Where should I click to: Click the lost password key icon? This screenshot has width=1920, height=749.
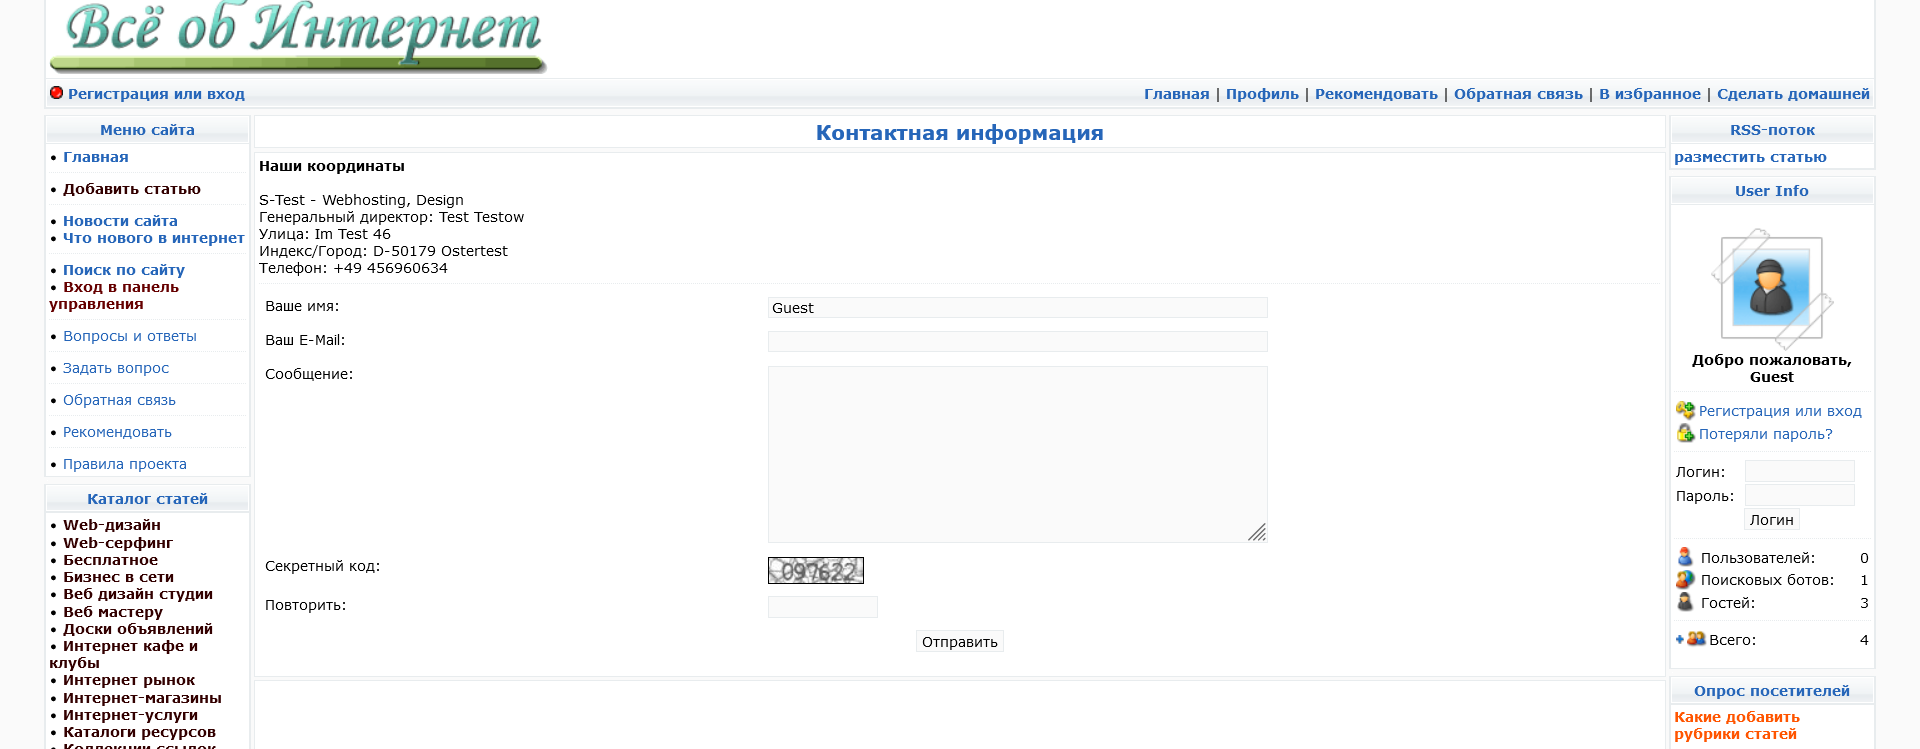click(x=1685, y=433)
